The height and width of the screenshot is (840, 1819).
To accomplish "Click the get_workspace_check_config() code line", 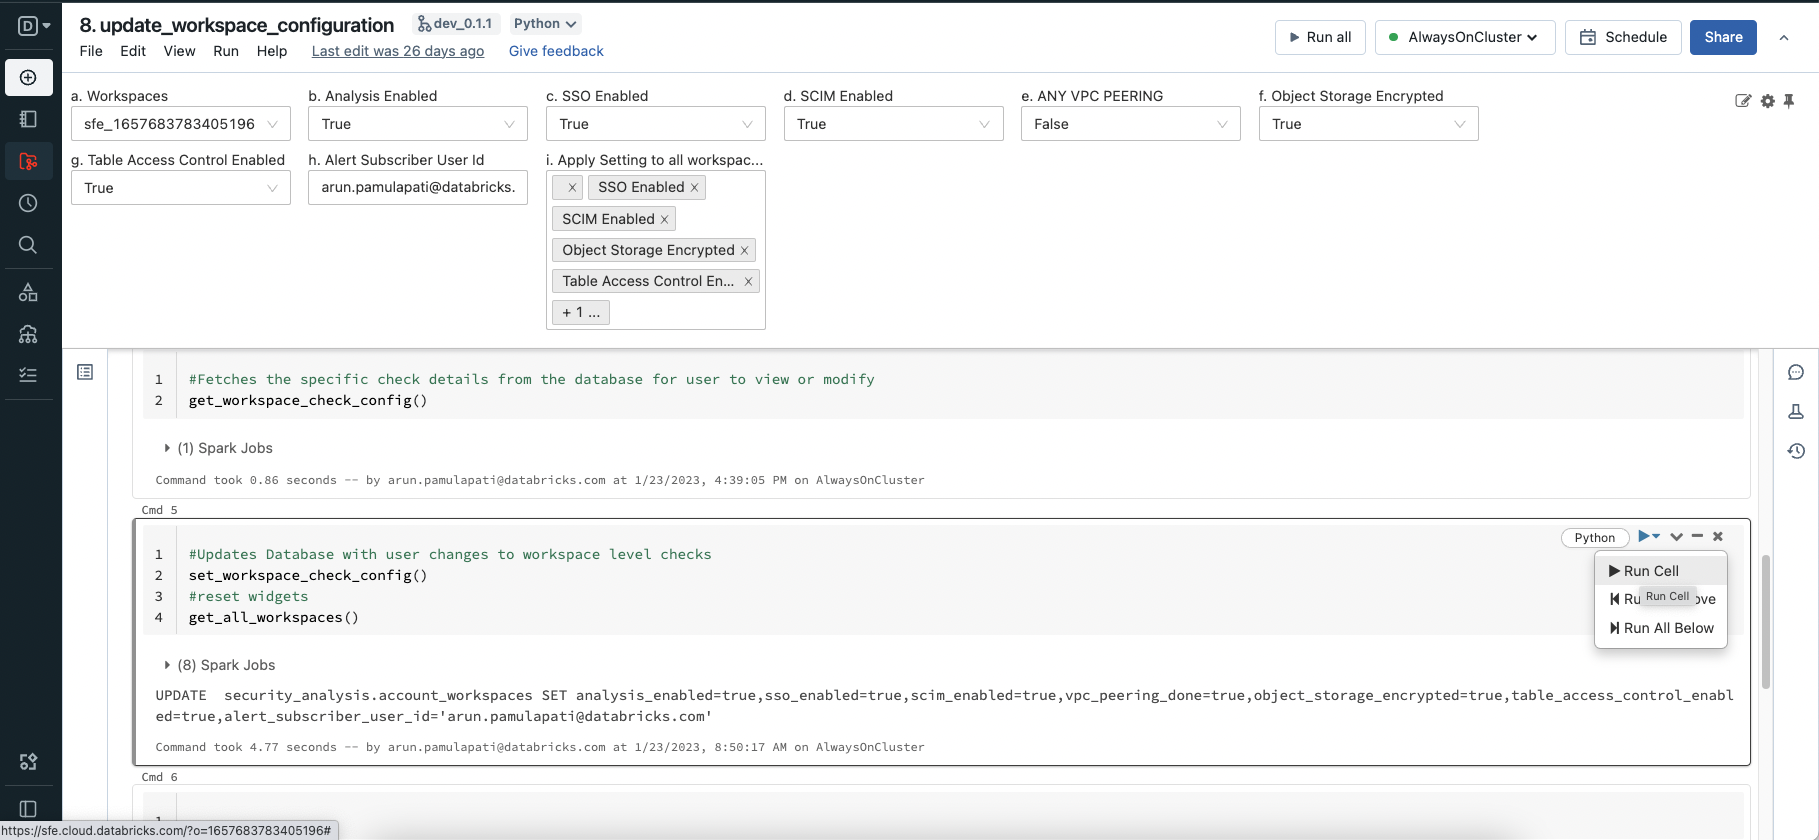I will (x=308, y=400).
